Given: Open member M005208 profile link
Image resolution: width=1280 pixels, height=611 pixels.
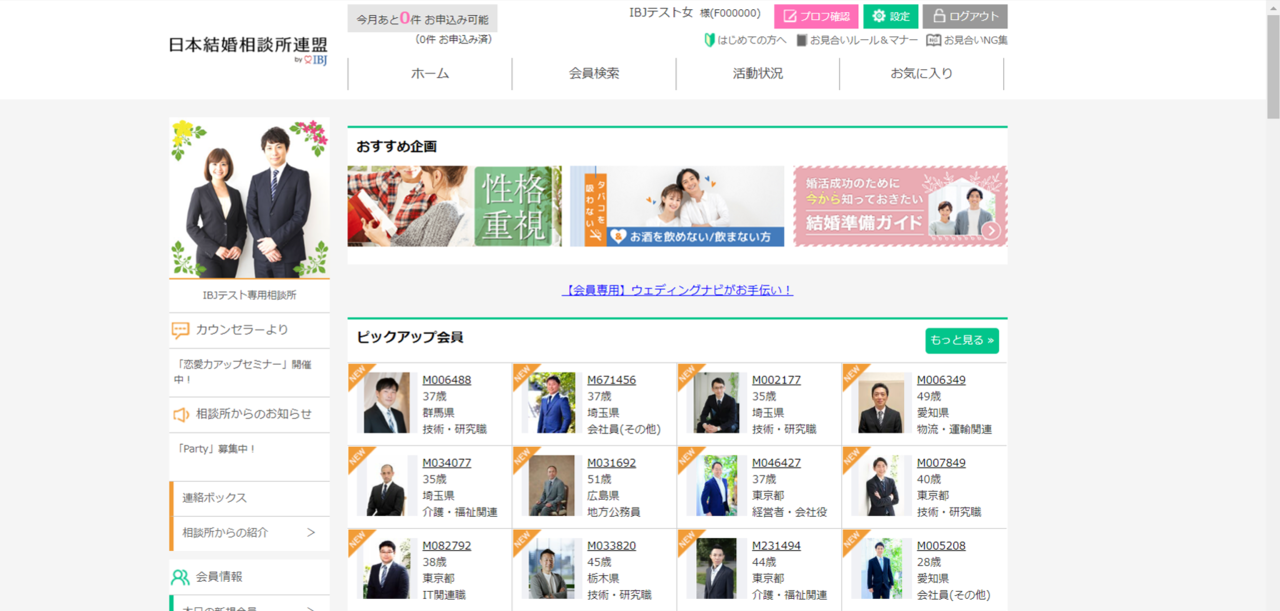Looking at the screenshot, I should (941, 546).
